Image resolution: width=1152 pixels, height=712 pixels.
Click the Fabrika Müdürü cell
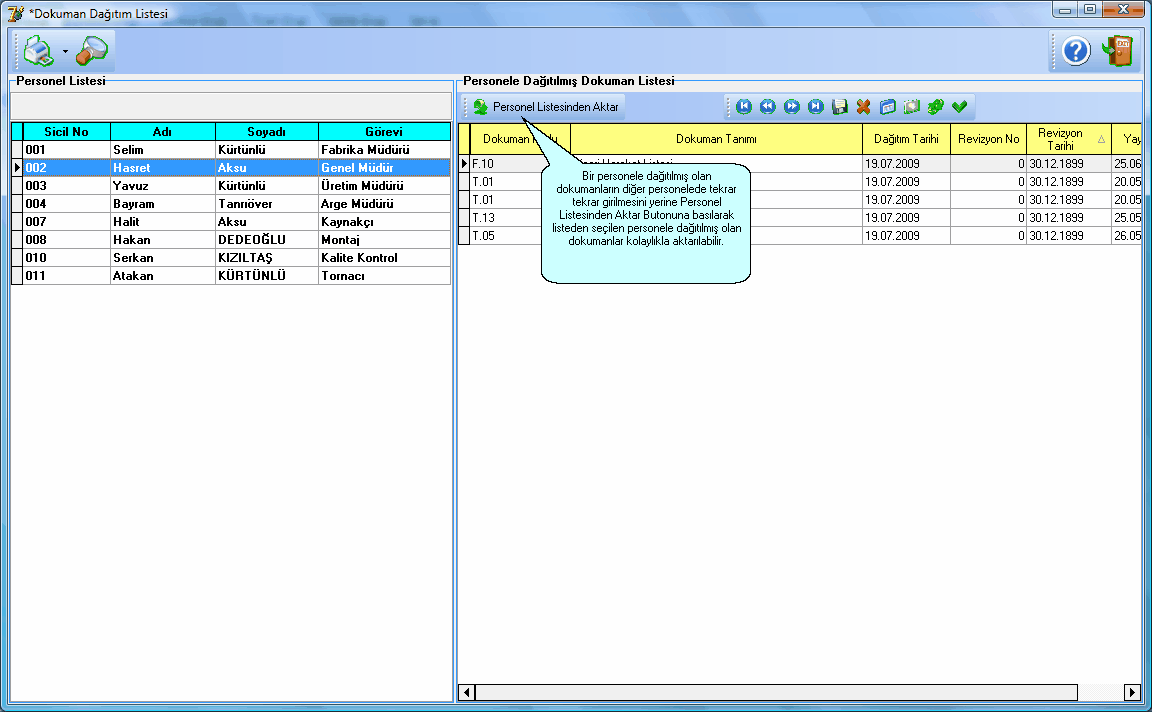click(384, 150)
